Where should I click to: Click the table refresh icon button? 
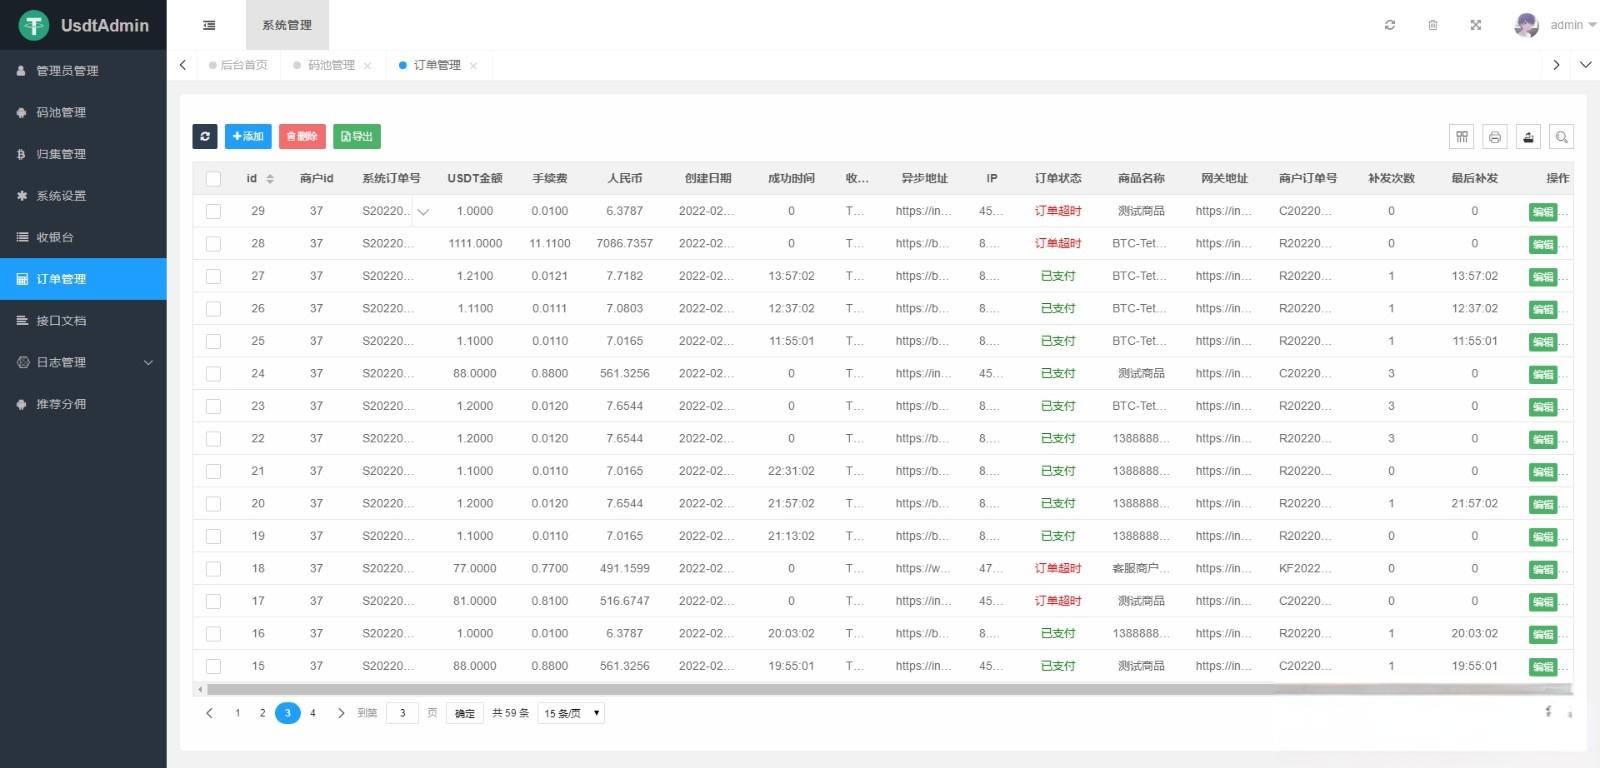pyautogui.click(x=205, y=136)
